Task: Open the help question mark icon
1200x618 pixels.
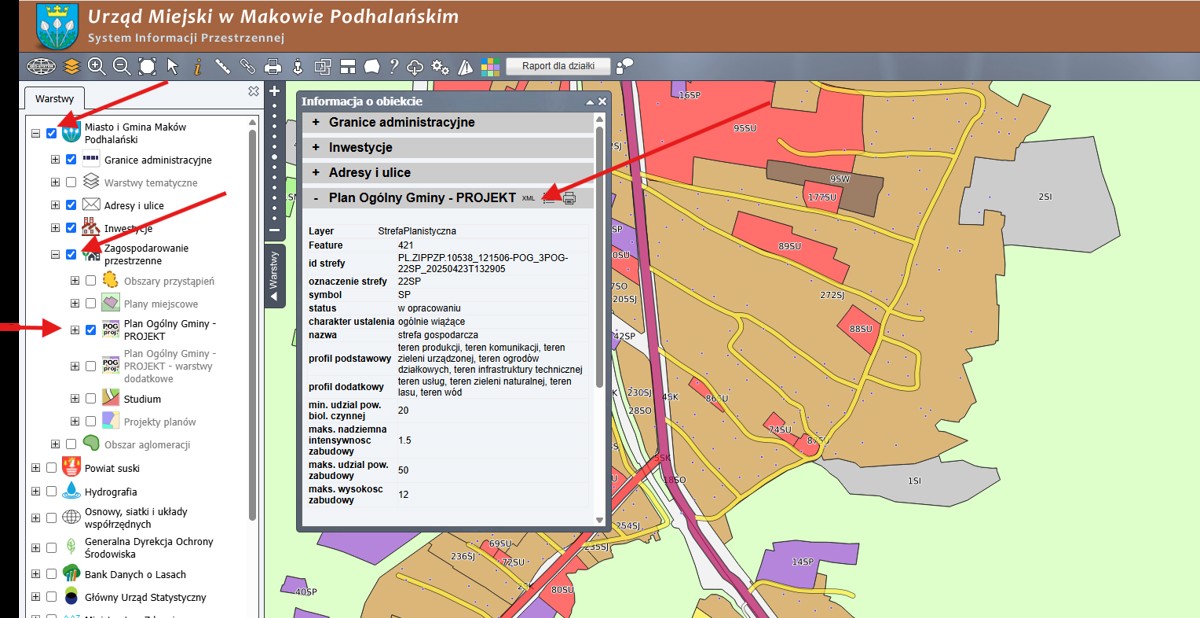Action: point(394,67)
